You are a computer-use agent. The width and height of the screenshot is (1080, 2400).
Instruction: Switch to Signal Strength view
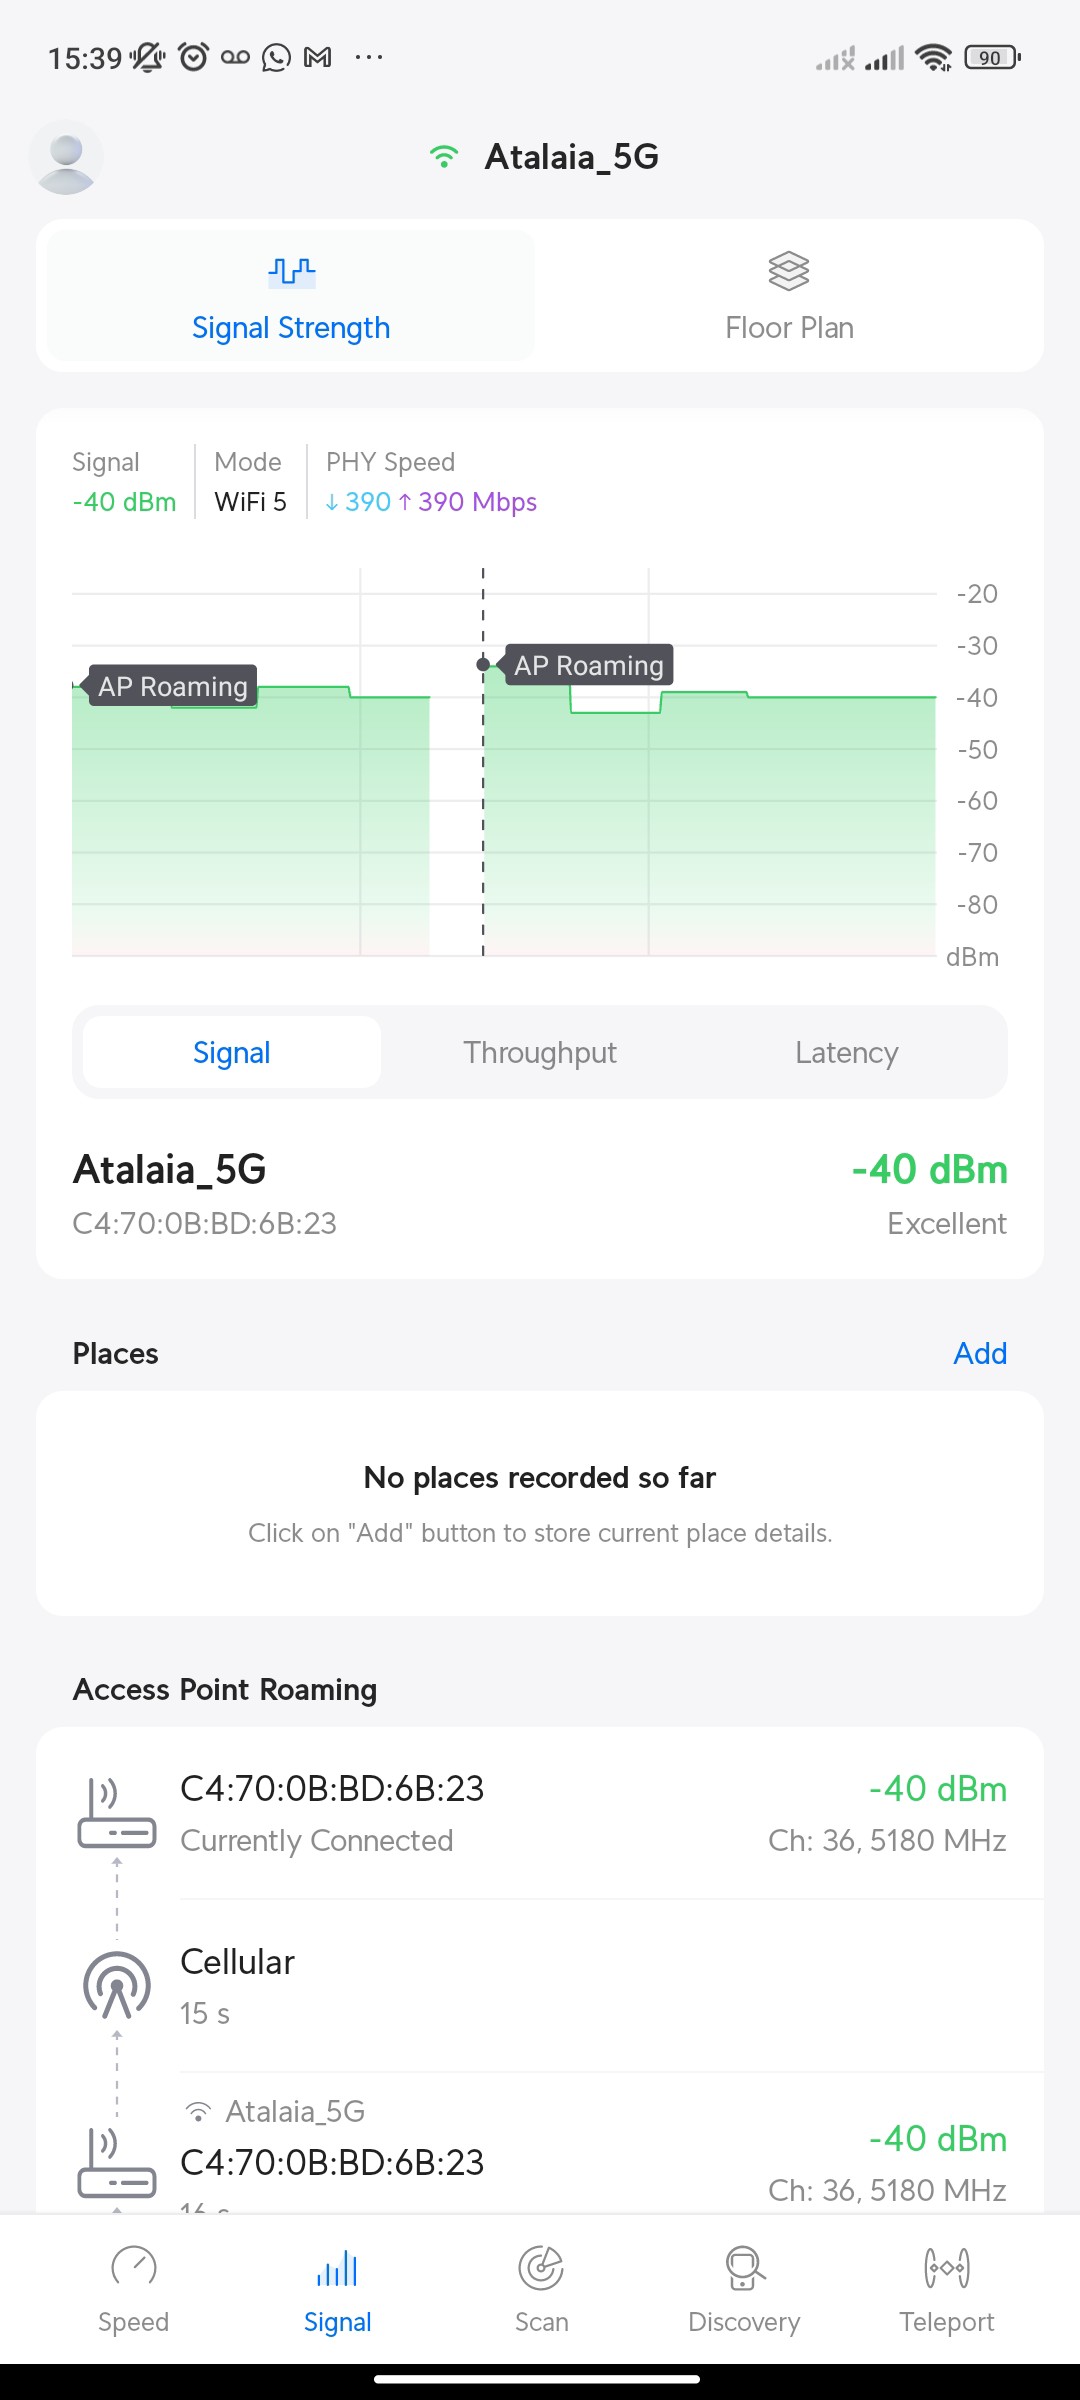[x=291, y=296]
